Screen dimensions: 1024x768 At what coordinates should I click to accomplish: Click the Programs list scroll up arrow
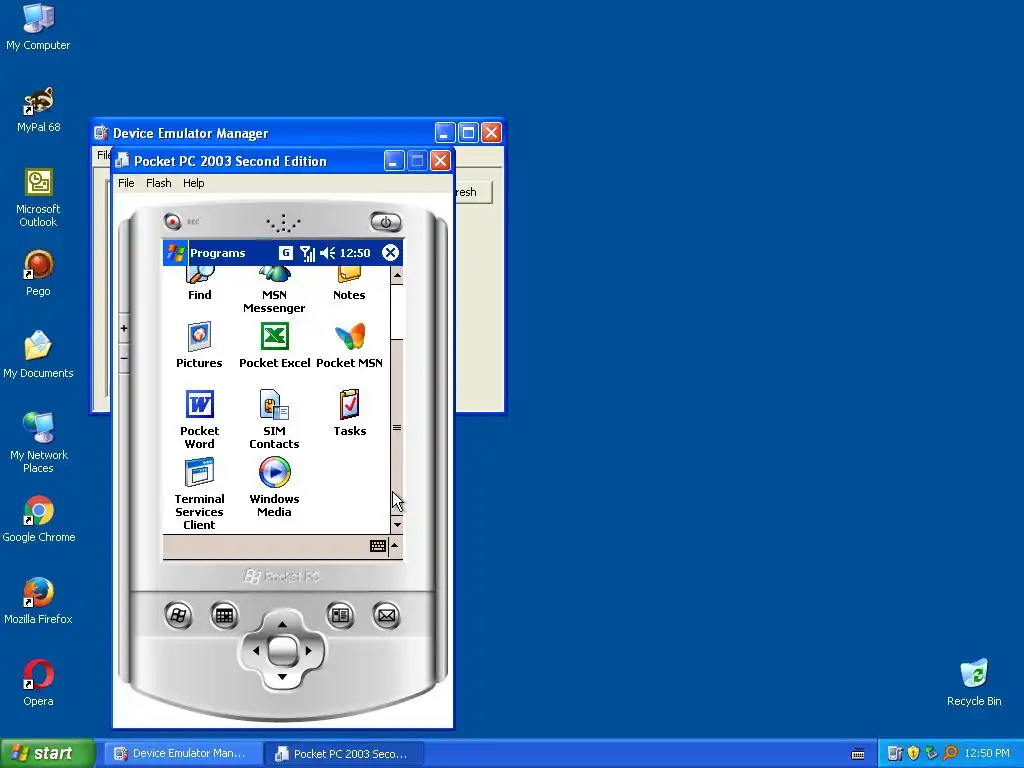(396, 276)
